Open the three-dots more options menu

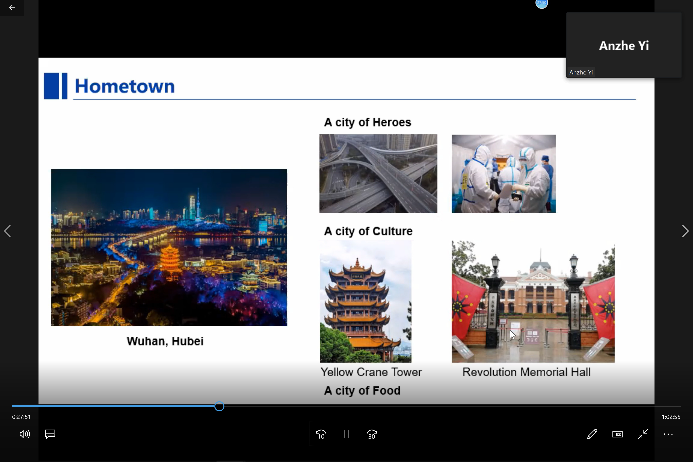[x=668, y=434]
